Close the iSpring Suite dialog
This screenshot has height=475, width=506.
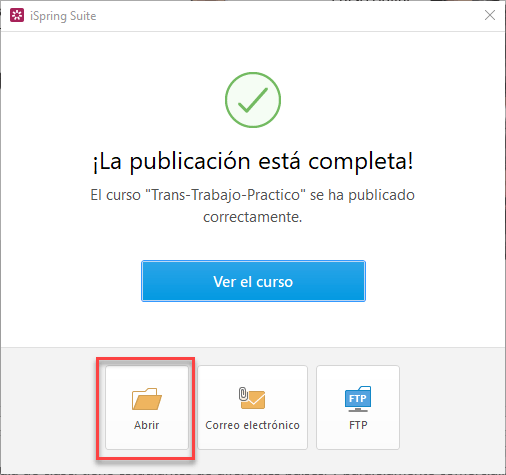pyautogui.click(x=490, y=15)
